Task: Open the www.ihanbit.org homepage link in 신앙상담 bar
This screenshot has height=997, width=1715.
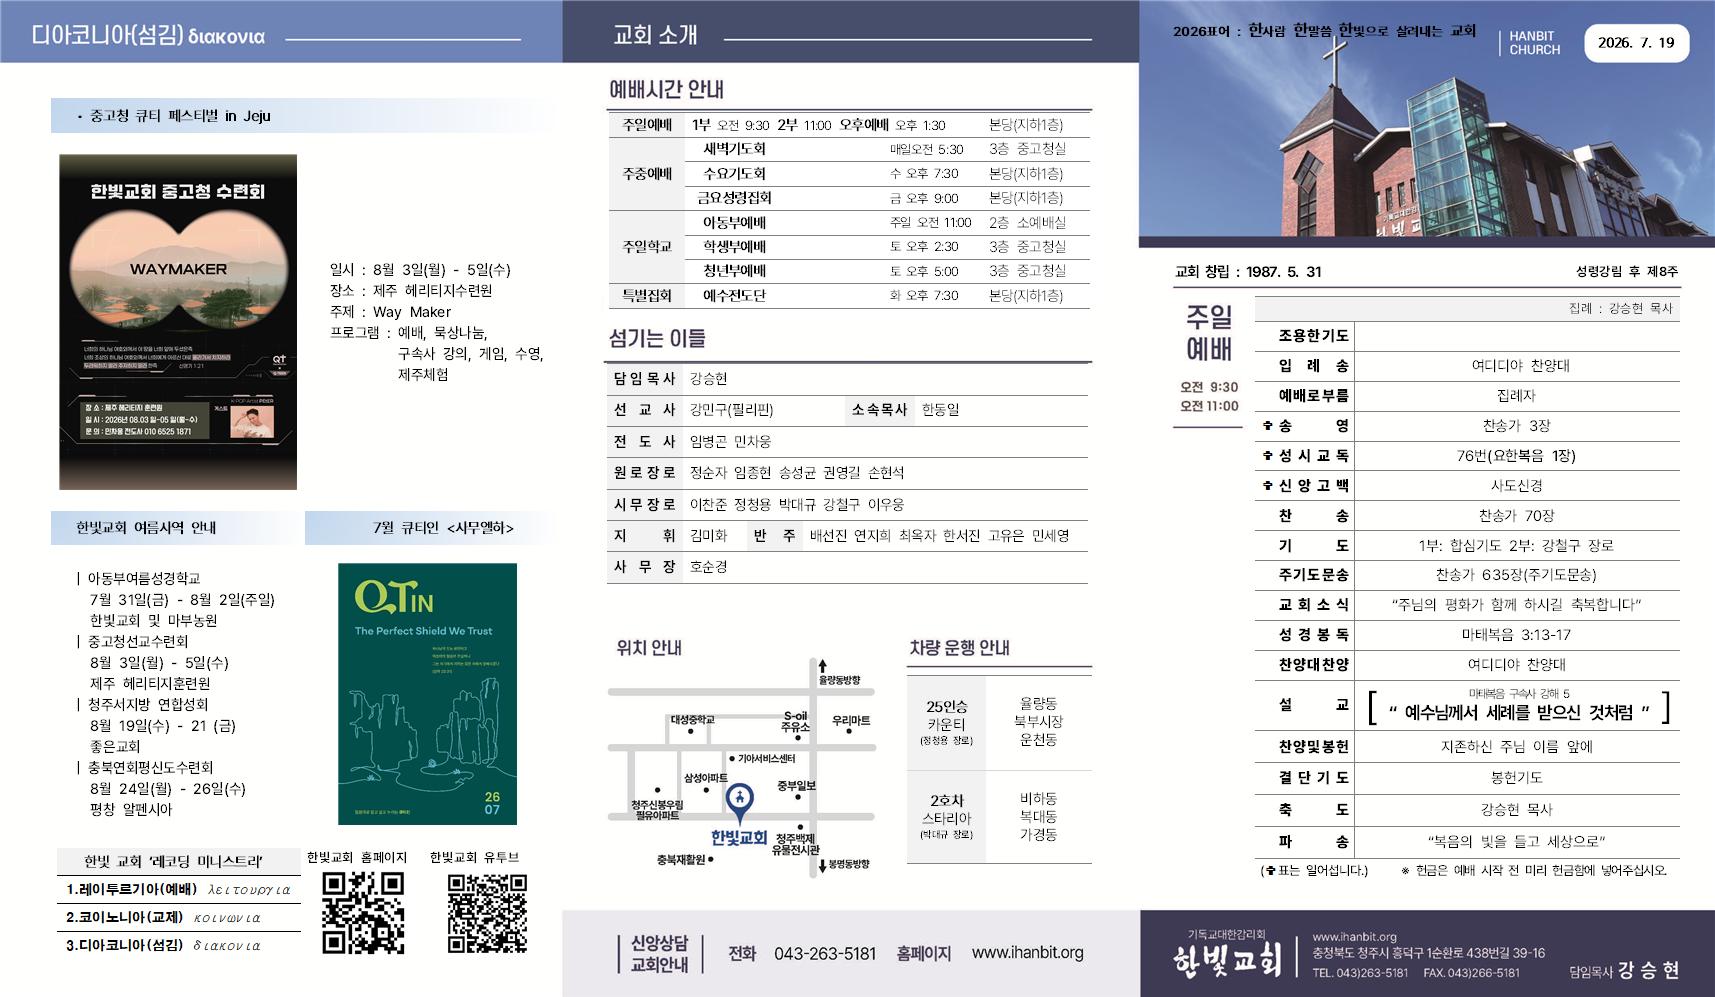Action: tap(1027, 953)
